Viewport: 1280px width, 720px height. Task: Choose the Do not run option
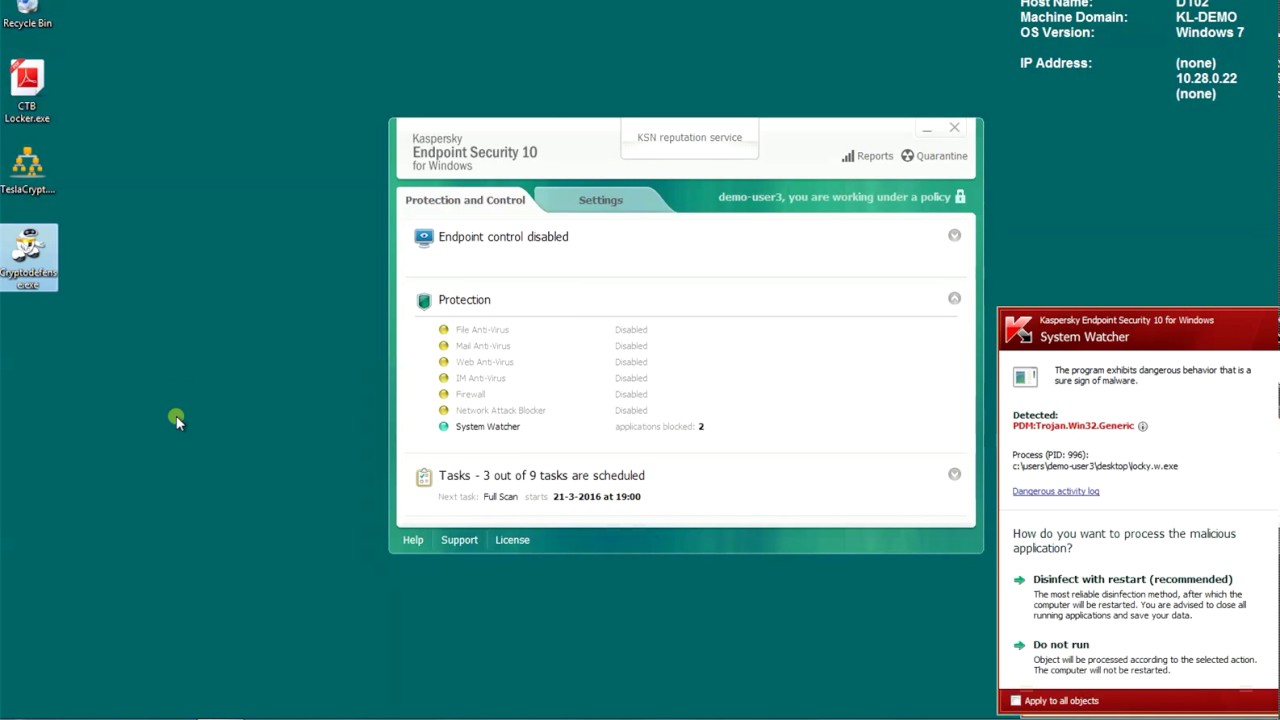1060,645
